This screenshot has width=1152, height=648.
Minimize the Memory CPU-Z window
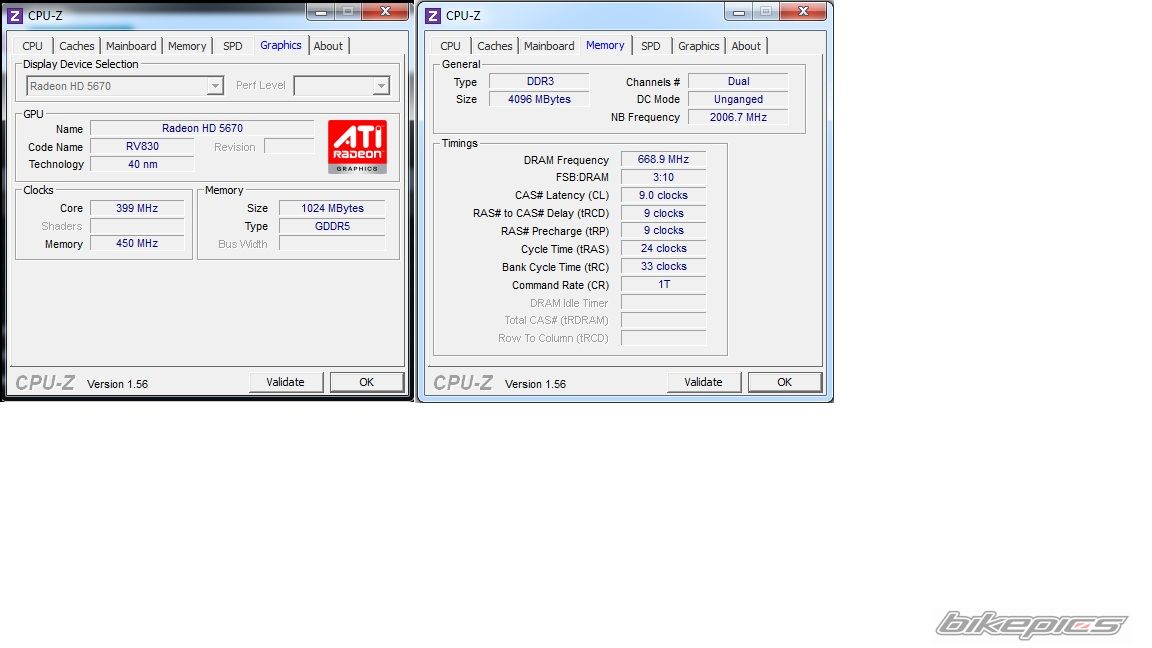(739, 12)
